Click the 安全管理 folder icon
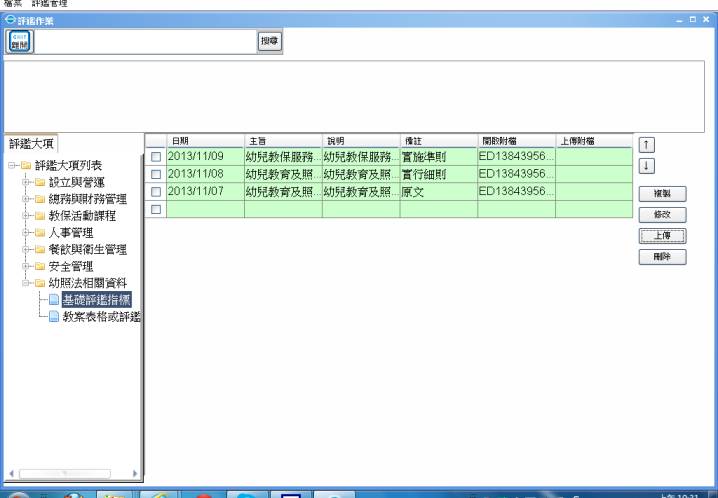Viewport: 718px width, 498px height. tap(39, 266)
